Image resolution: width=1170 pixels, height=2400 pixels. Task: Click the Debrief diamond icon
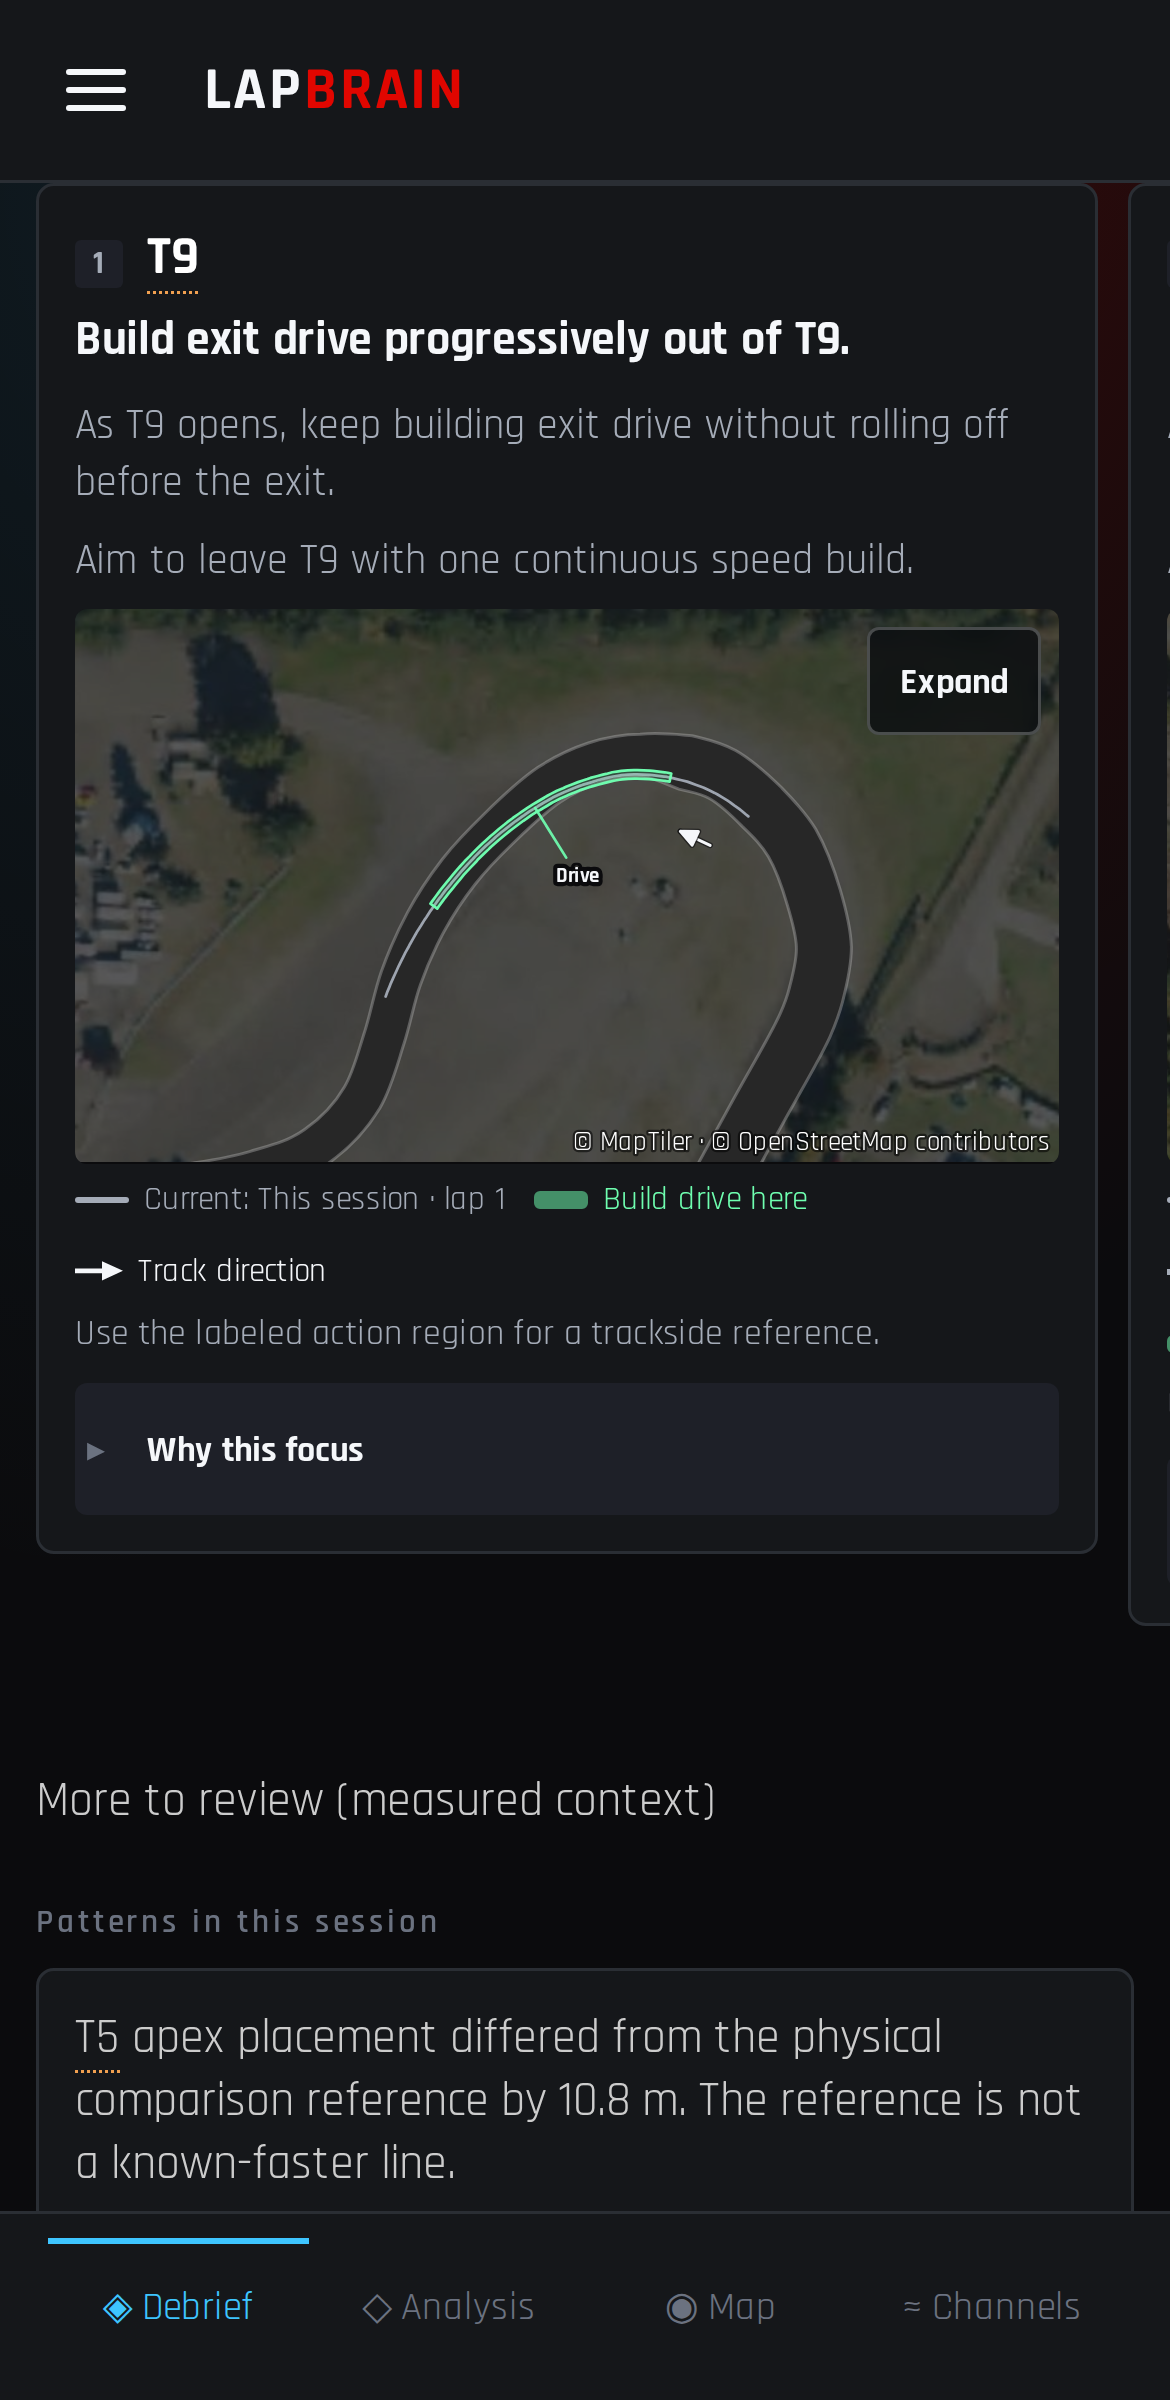tap(118, 2308)
